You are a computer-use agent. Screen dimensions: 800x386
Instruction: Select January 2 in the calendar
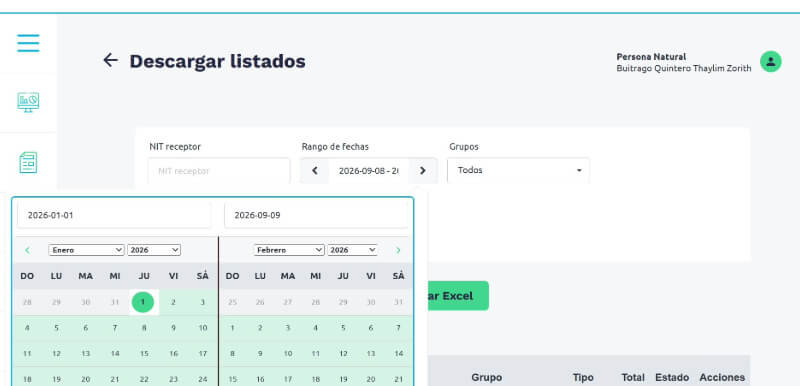point(173,302)
